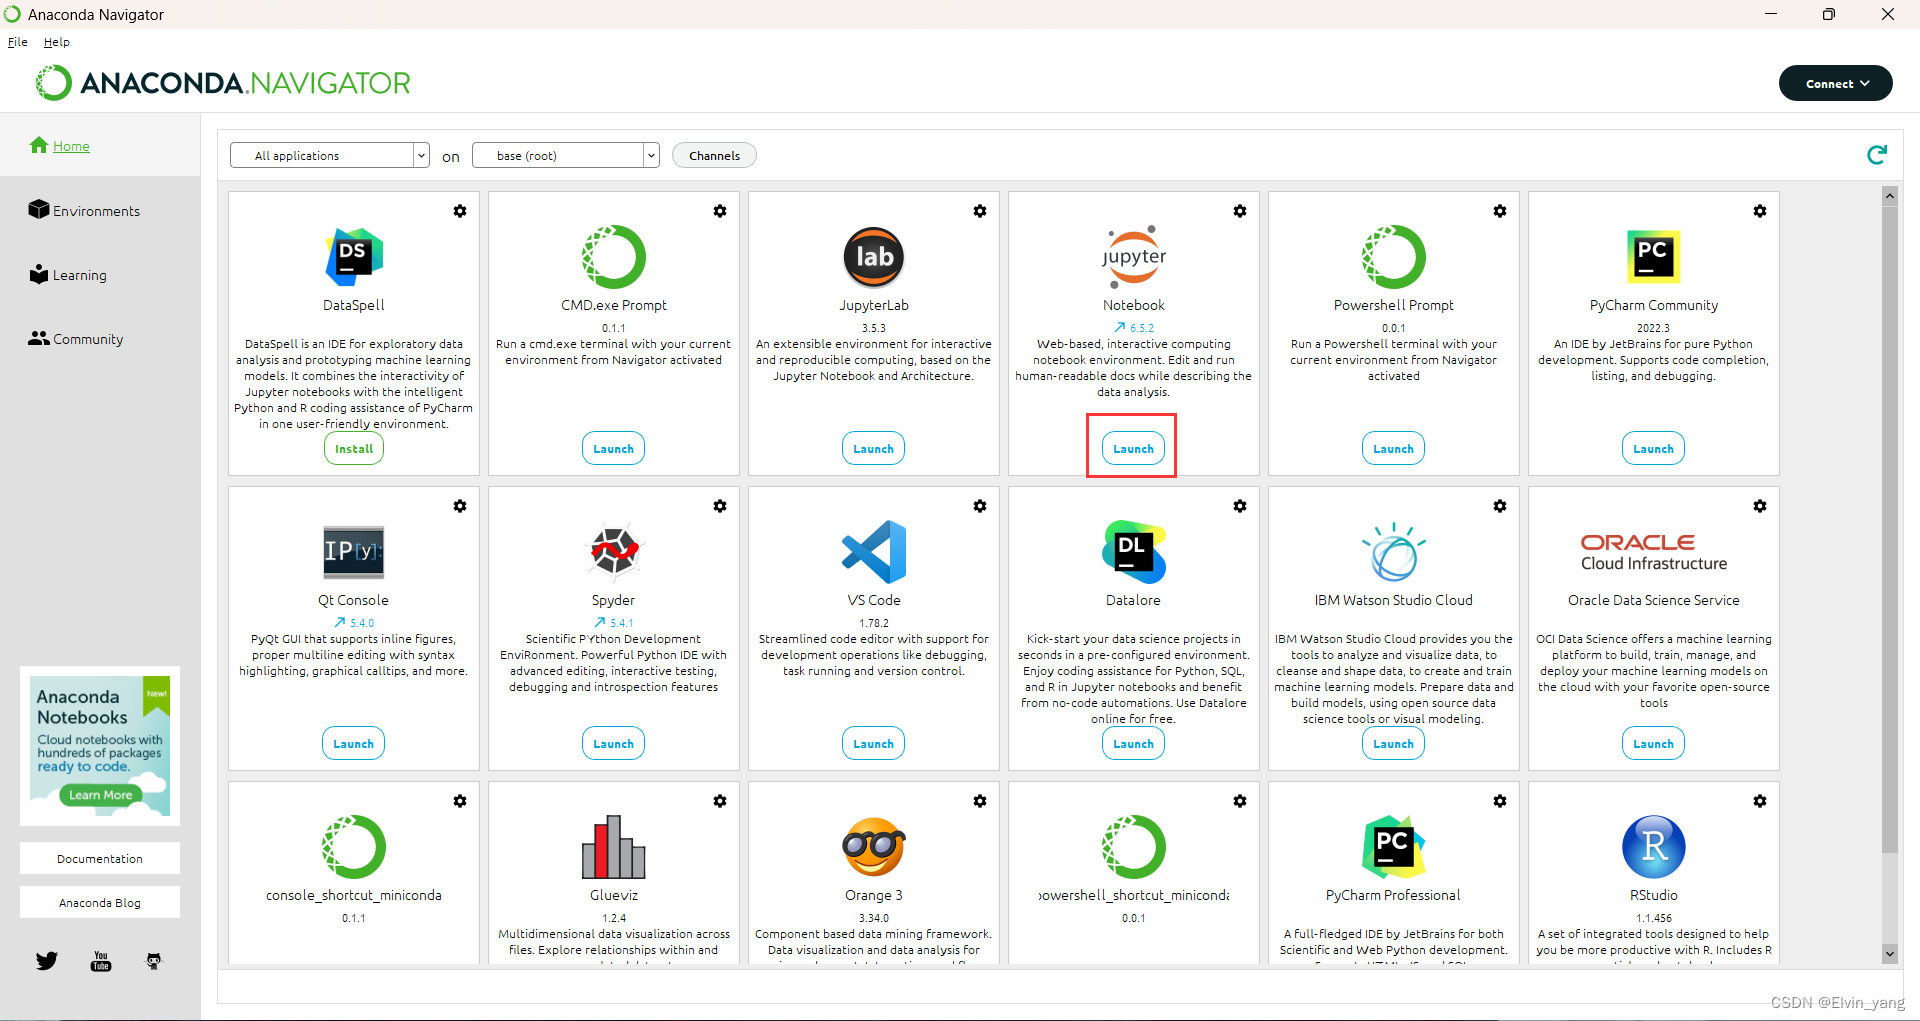Open the Orange 3 gear options
1920x1021 pixels.
(x=980, y=801)
